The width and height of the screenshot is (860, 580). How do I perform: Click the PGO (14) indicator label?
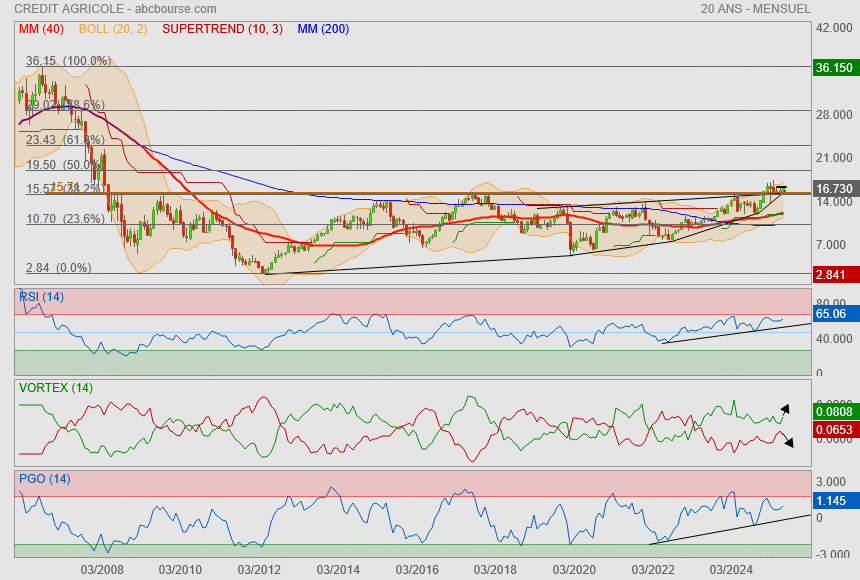pos(44,479)
